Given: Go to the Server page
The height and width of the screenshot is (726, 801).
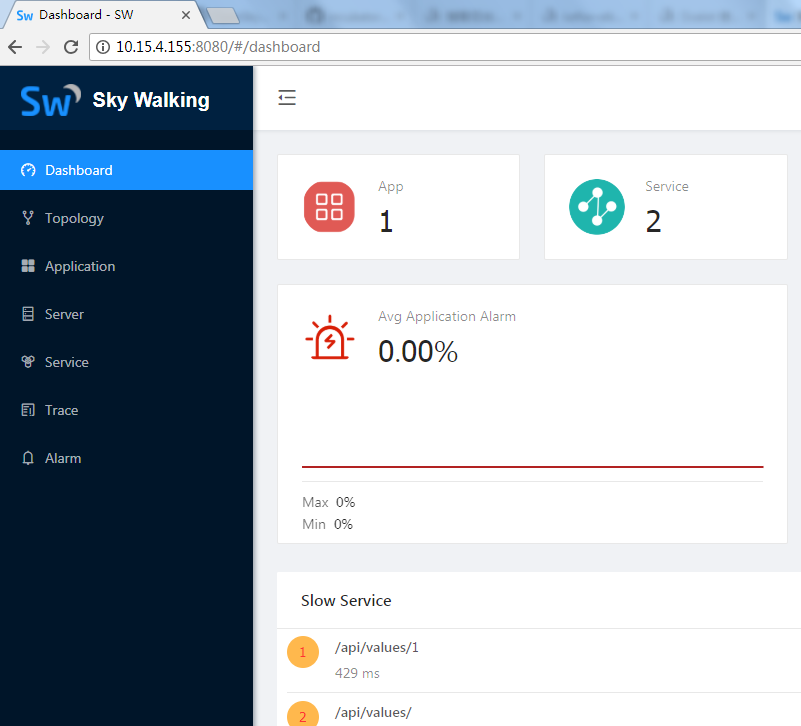Looking at the screenshot, I should [x=64, y=314].
